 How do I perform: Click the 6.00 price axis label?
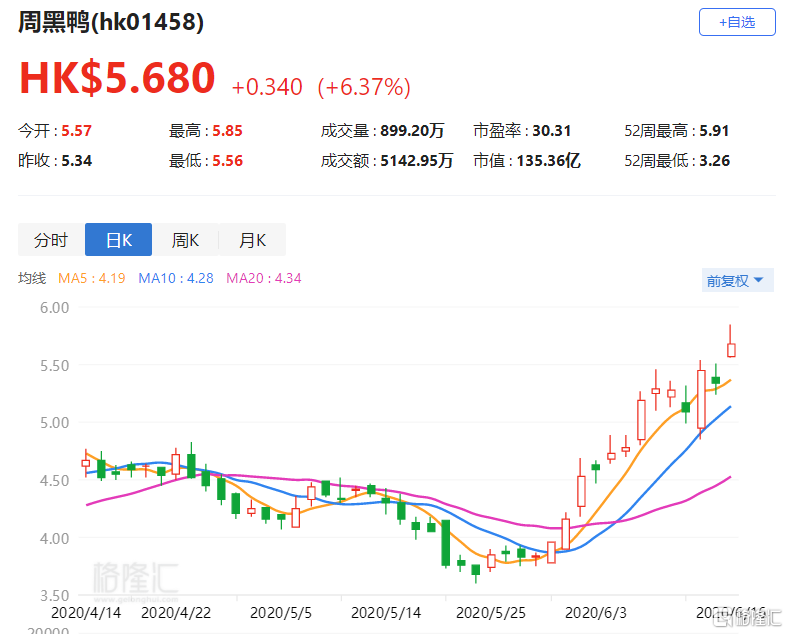coord(54,308)
